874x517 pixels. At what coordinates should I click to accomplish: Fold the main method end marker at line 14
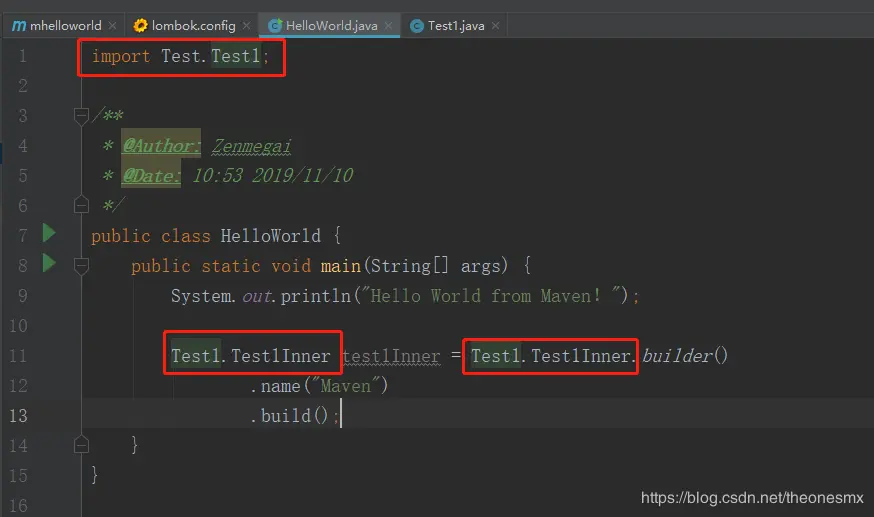tap(81, 445)
